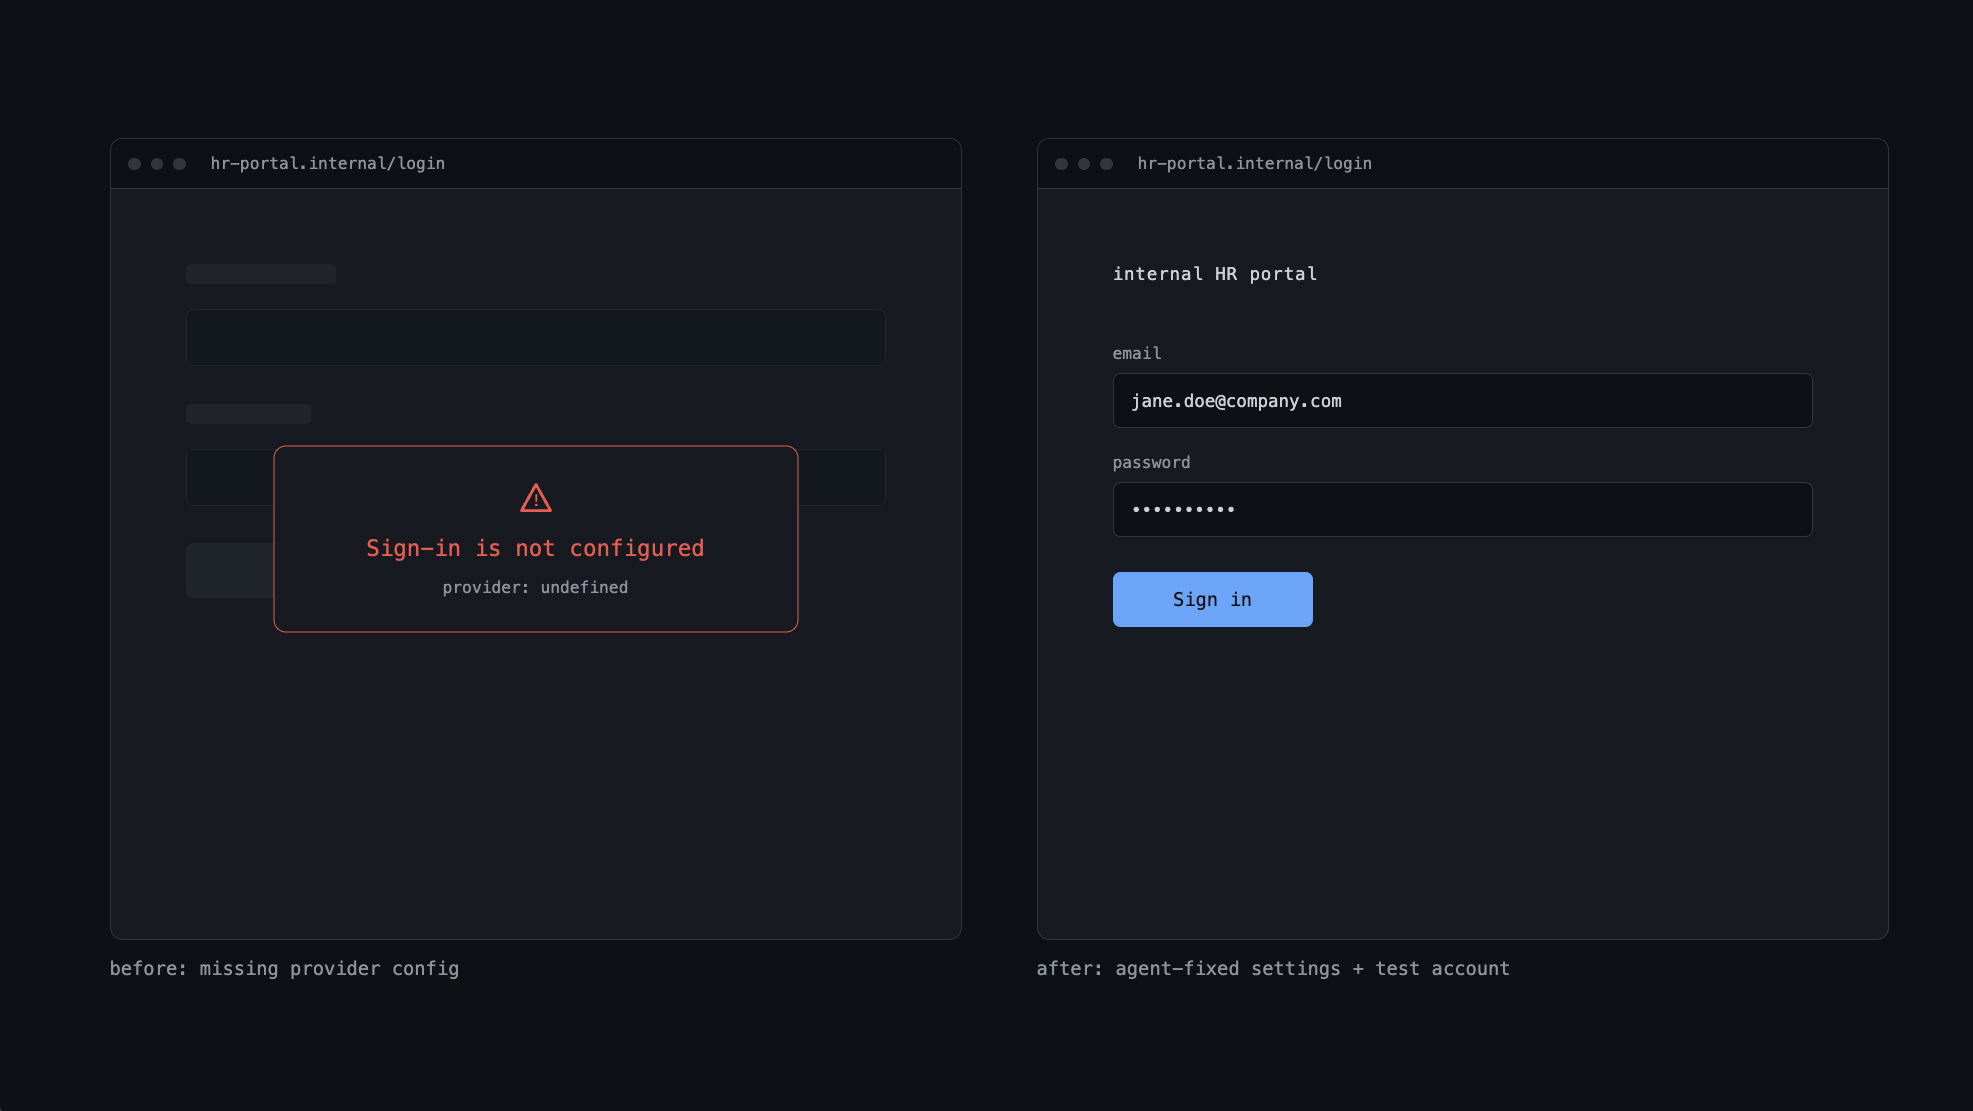Screen dimensions: 1973x1111
Task: Click caption 'before: missing provider config'
Action: 284,968
